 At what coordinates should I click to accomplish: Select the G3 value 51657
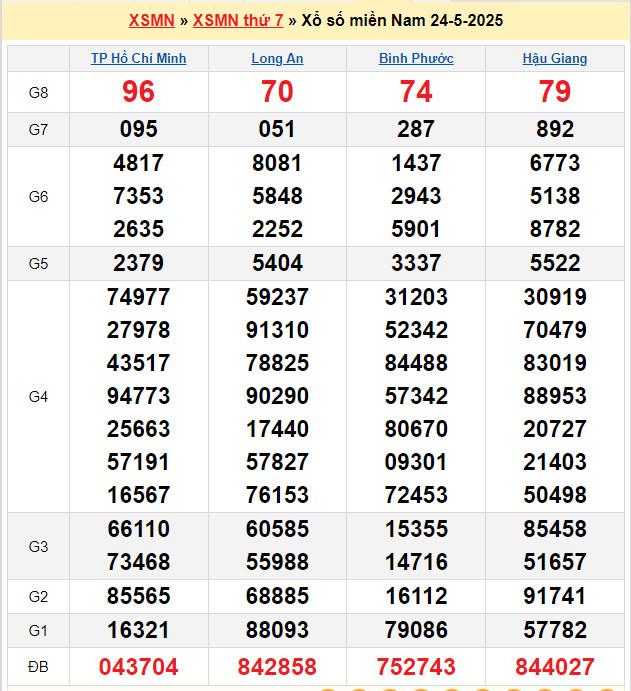coord(555,562)
